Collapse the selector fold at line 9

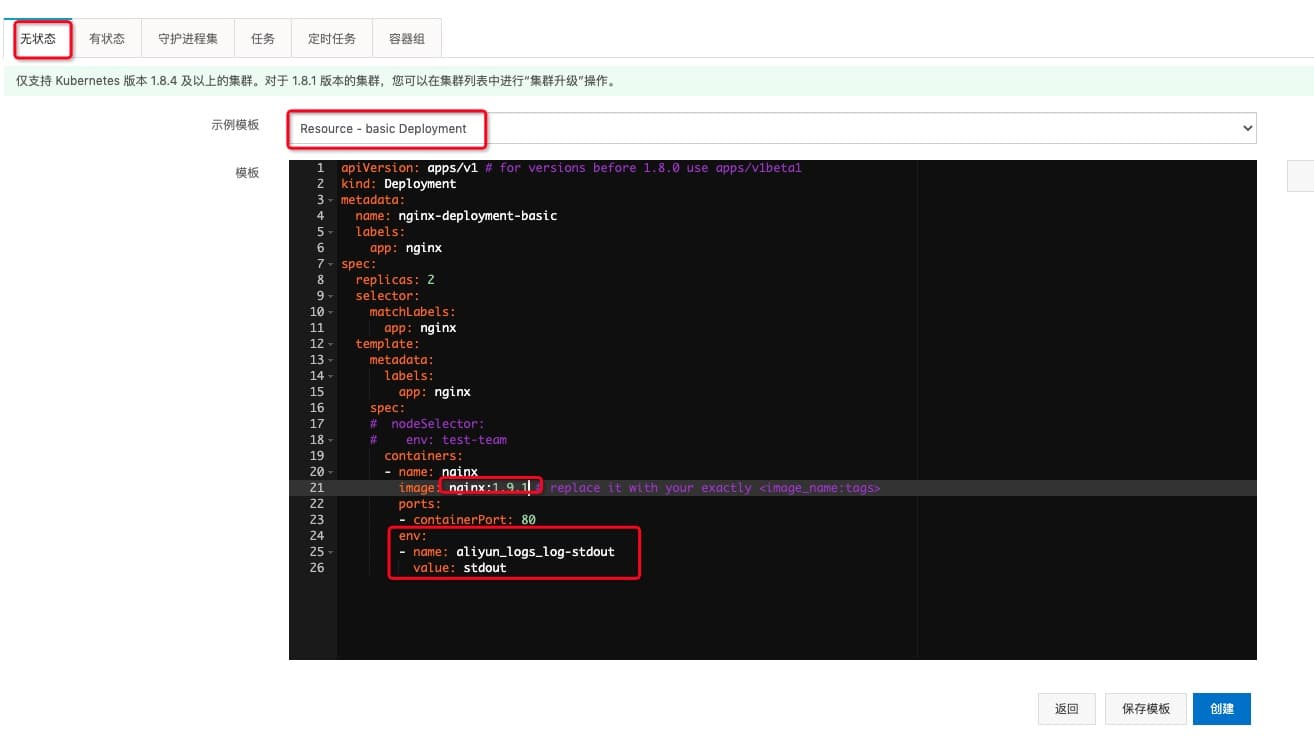pyautogui.click(x=331, y=296)
